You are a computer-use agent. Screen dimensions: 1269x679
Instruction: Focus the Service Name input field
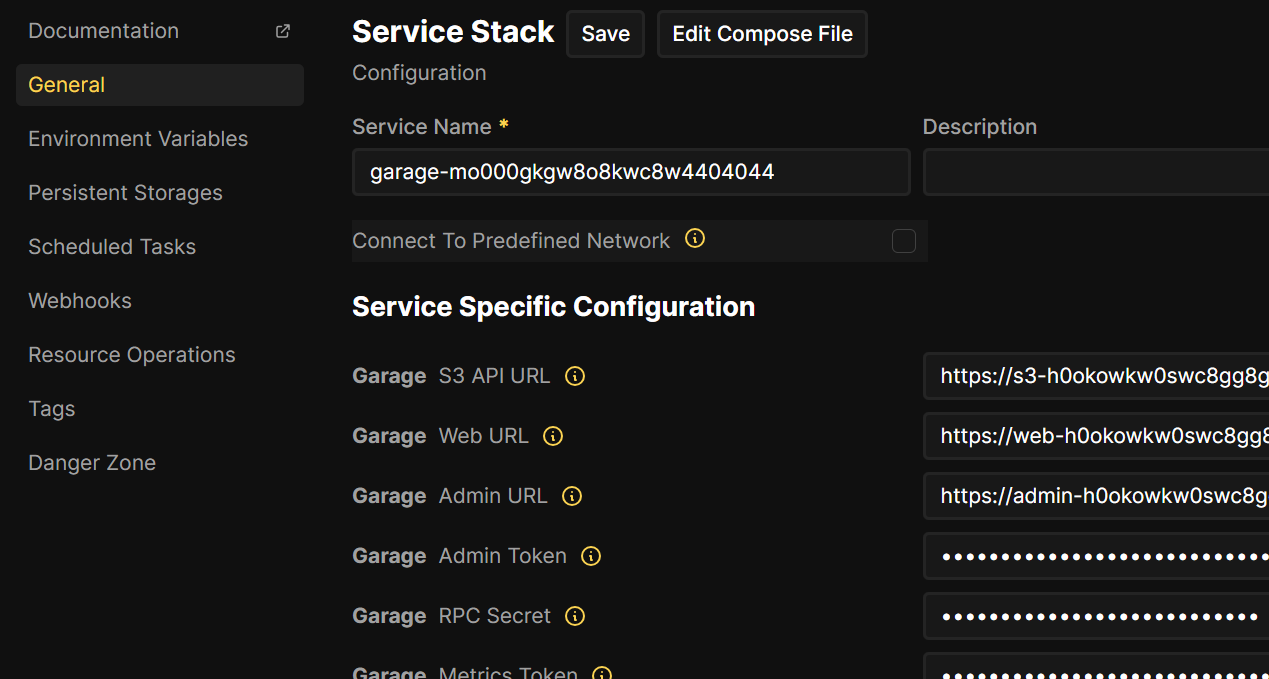[631, 172]
